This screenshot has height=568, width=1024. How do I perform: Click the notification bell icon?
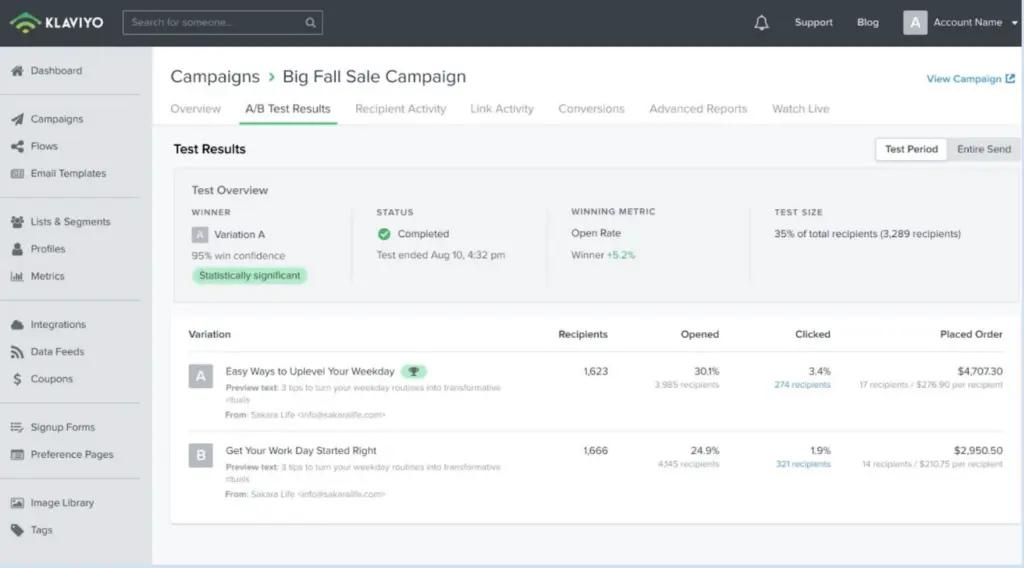[x=762, y=23]
